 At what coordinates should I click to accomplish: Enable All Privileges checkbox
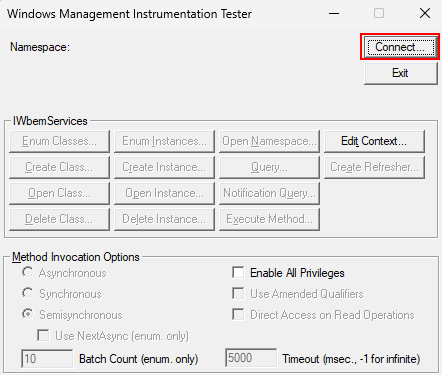(x=238, y=273)
